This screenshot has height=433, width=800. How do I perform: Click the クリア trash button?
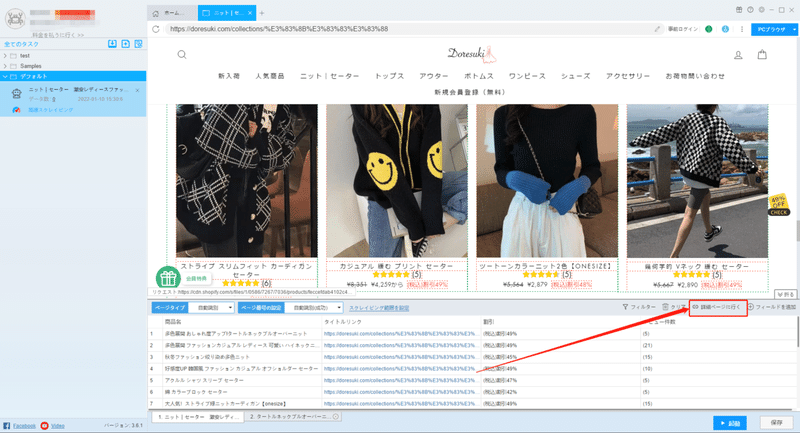click(x=674, y=307)
